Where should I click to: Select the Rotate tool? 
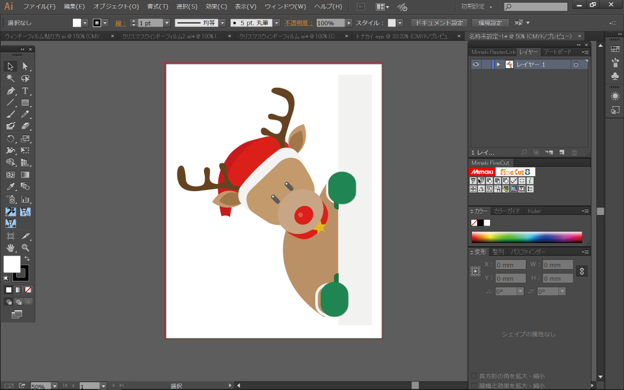click(x=10, y=139)
